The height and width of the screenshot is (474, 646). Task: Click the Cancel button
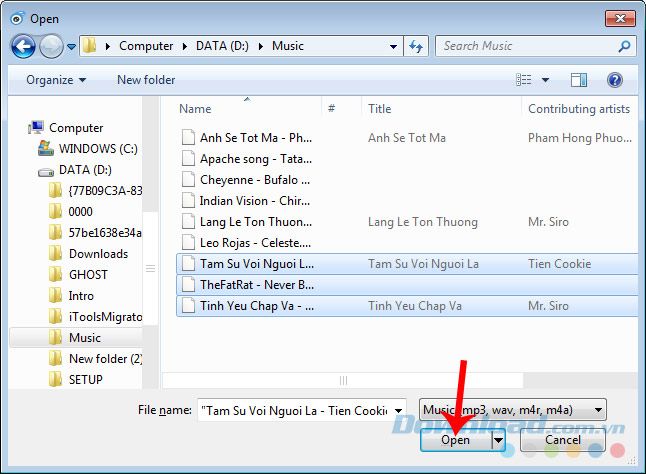pyautogui.click(x=563, y=440)
